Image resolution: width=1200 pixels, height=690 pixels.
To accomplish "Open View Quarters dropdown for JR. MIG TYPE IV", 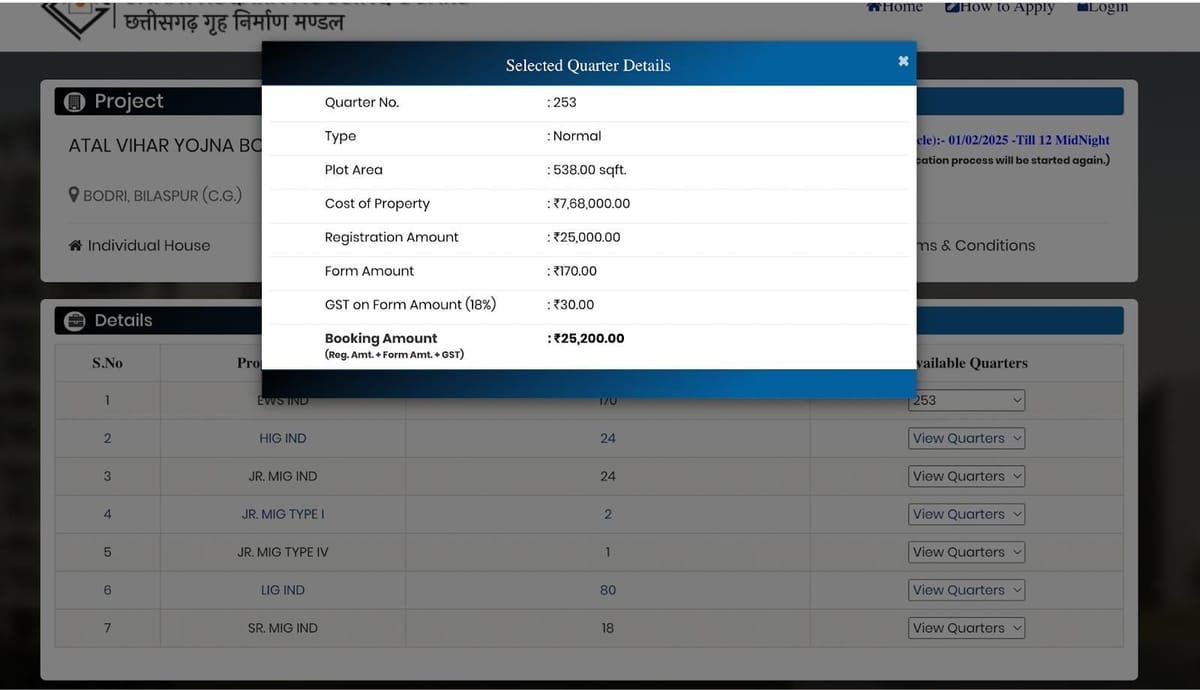I will [967, 552].
